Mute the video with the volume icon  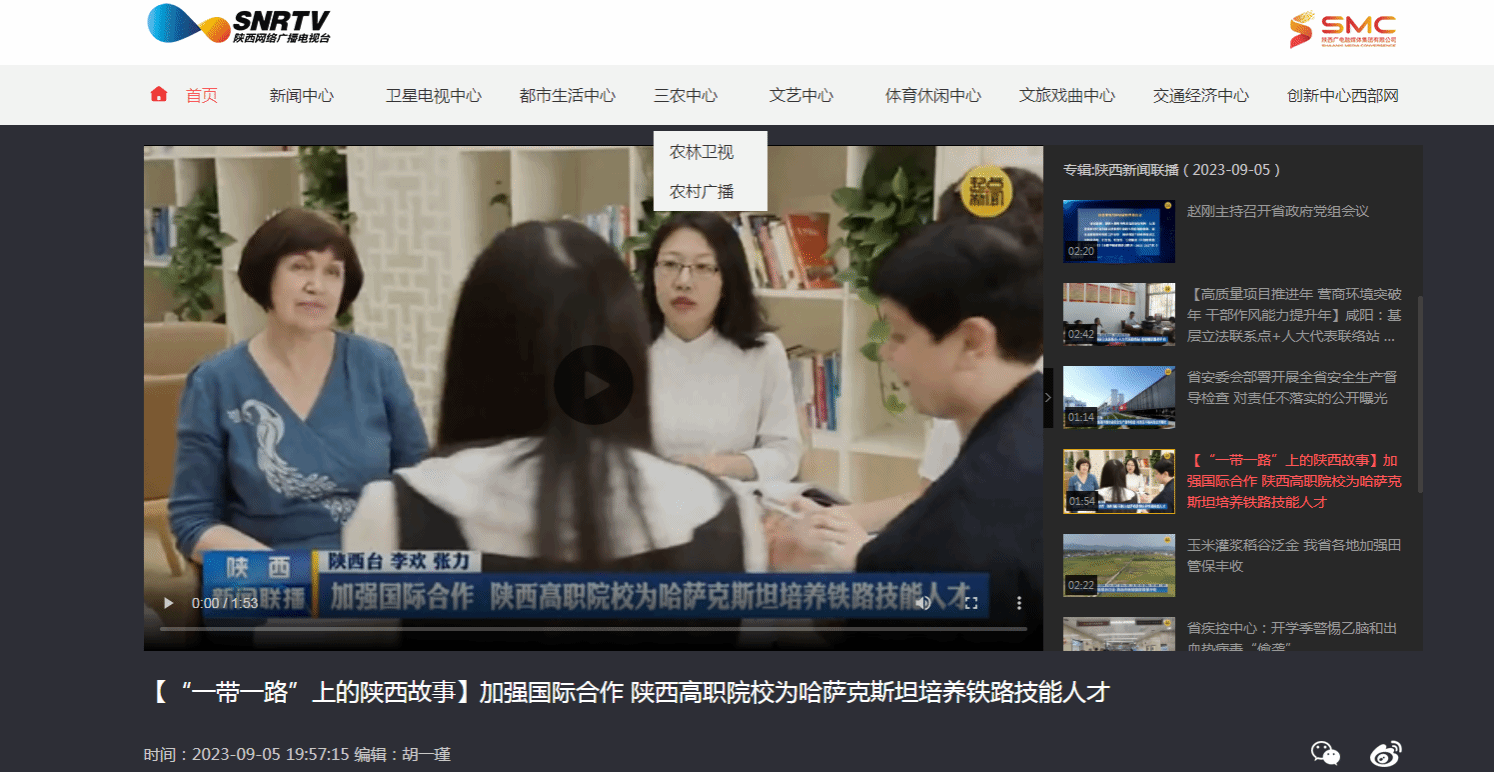[x=923, y=603]
